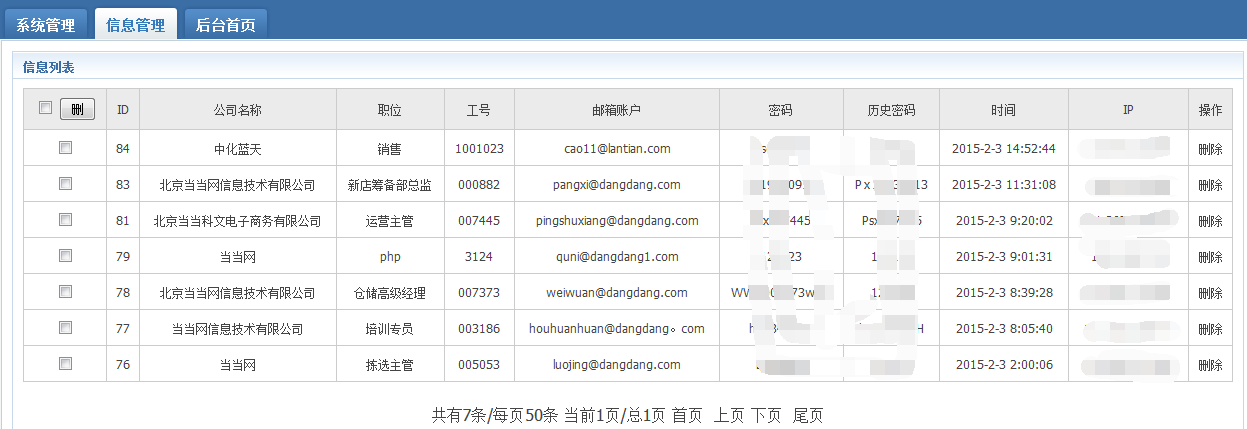This screenshot has height=429, width=1247.
Task: Click the IP column header
Action: [1128, 110]
